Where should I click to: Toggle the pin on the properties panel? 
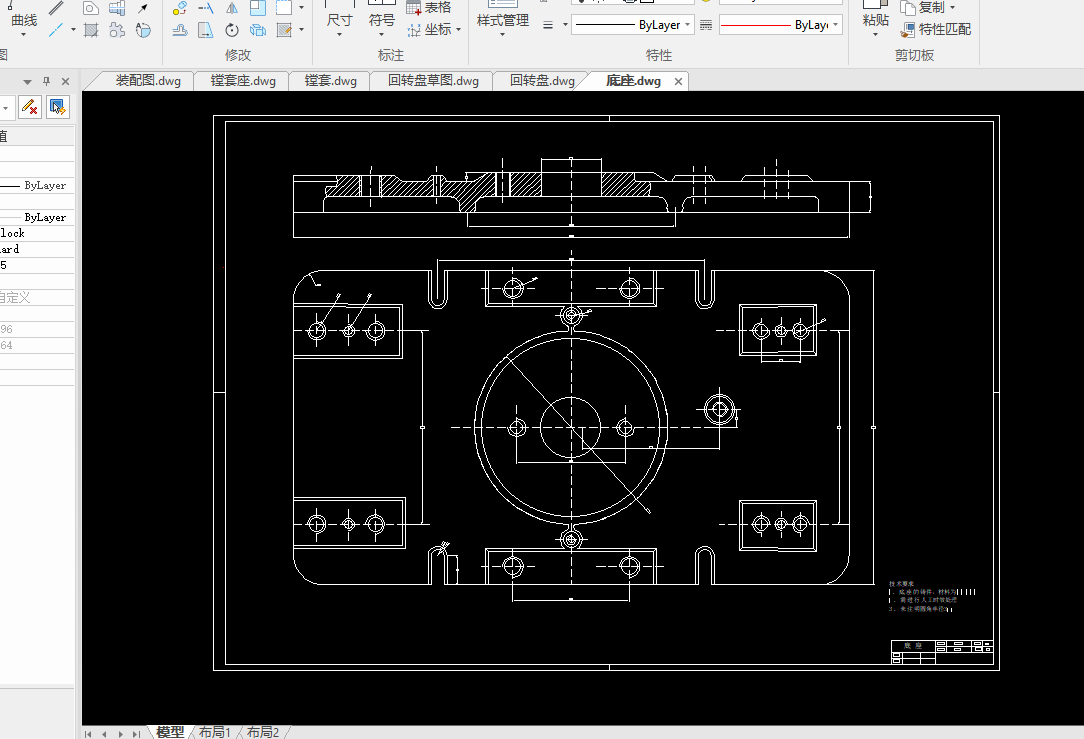pos(45,82)
